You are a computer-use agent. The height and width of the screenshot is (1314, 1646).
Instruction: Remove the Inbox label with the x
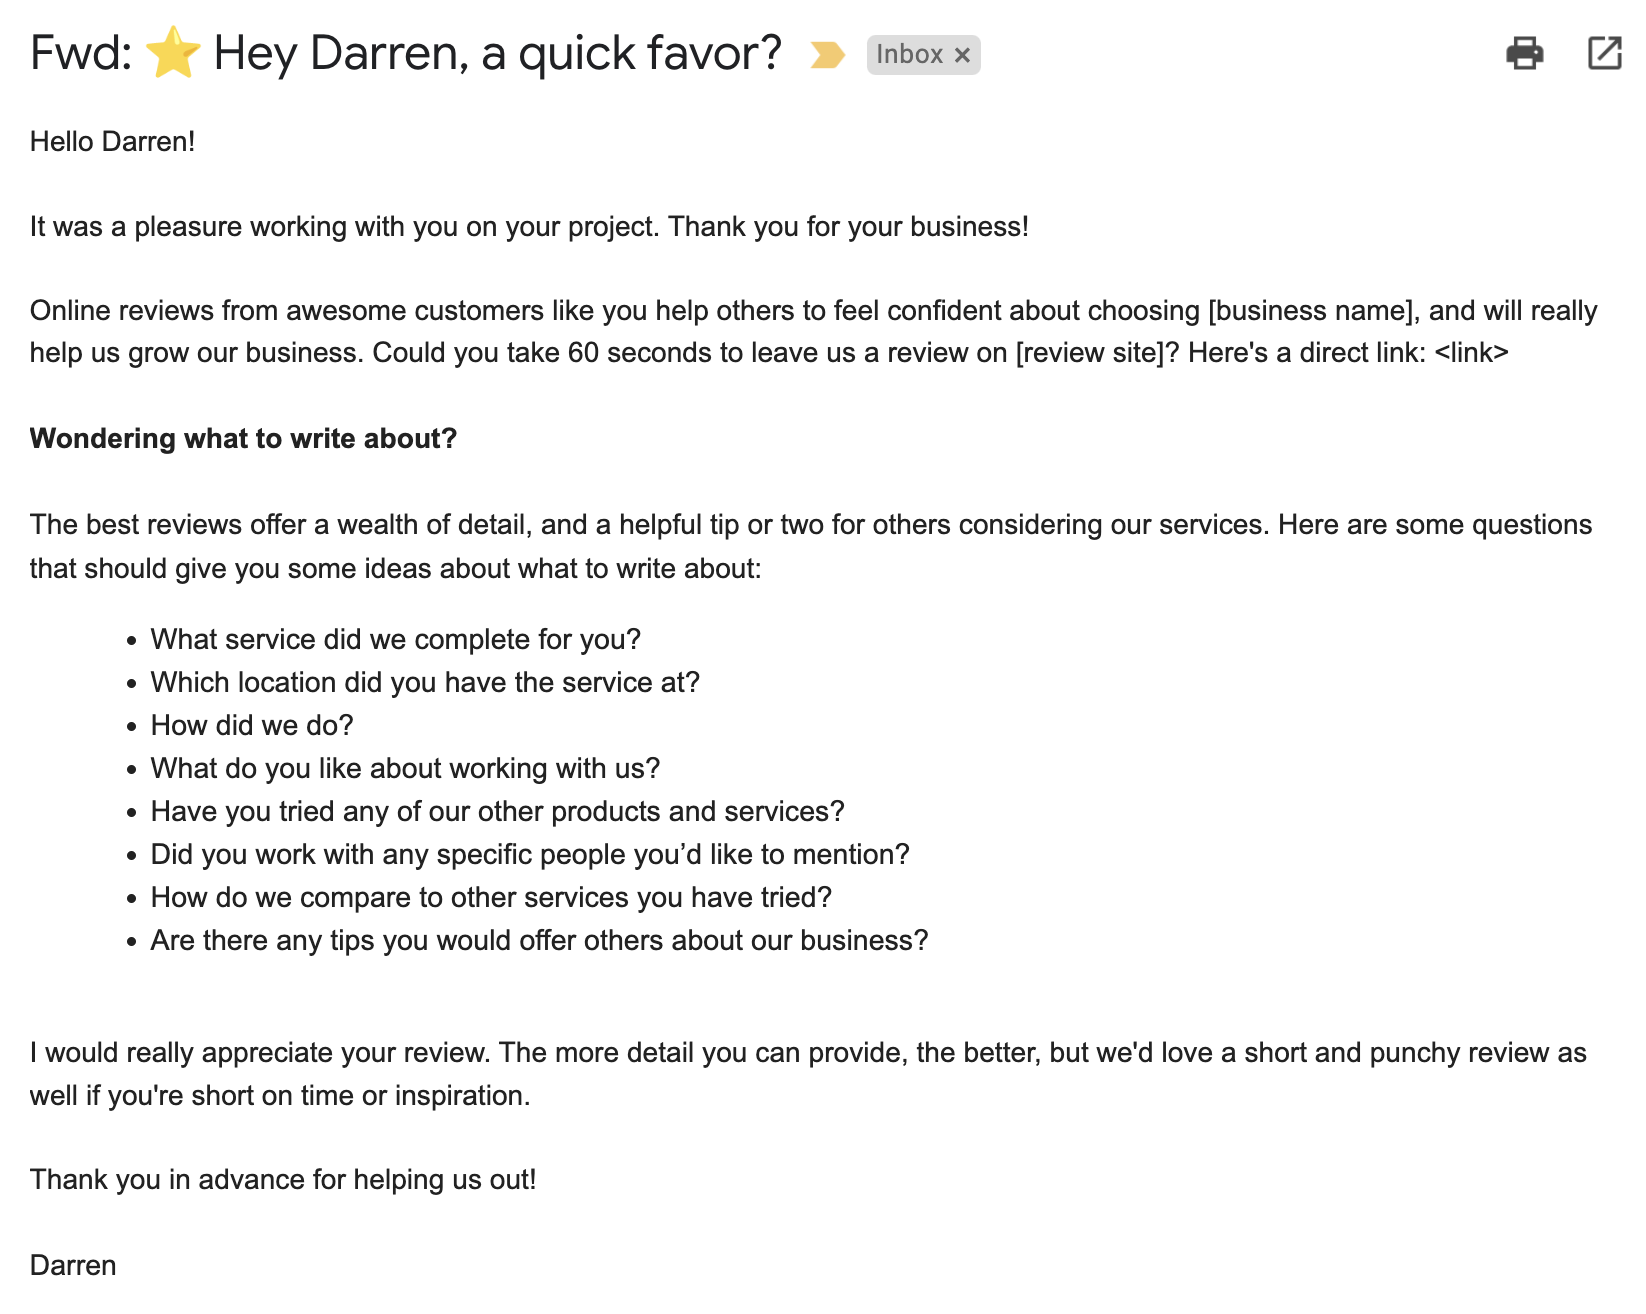[x=962, y=55]
